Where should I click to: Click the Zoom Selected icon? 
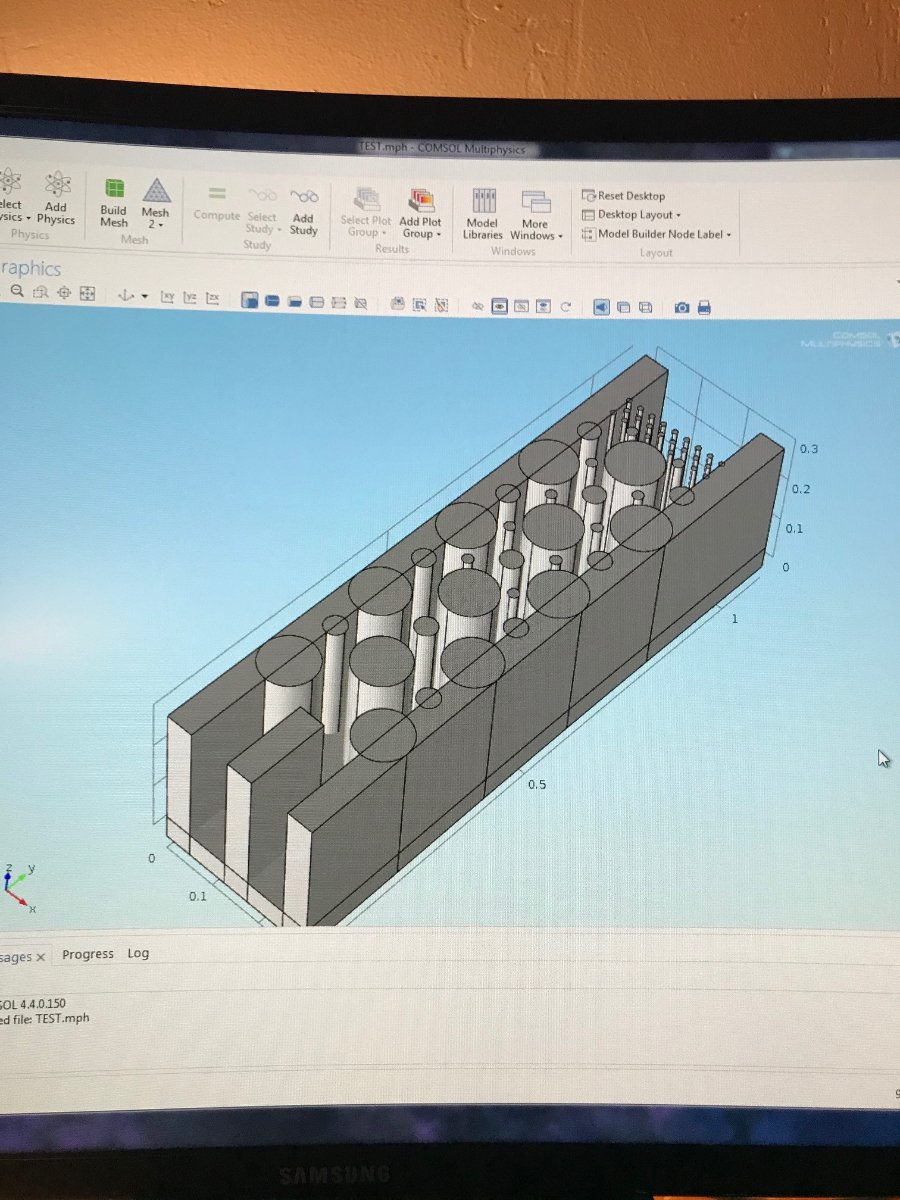click(64, 293)
